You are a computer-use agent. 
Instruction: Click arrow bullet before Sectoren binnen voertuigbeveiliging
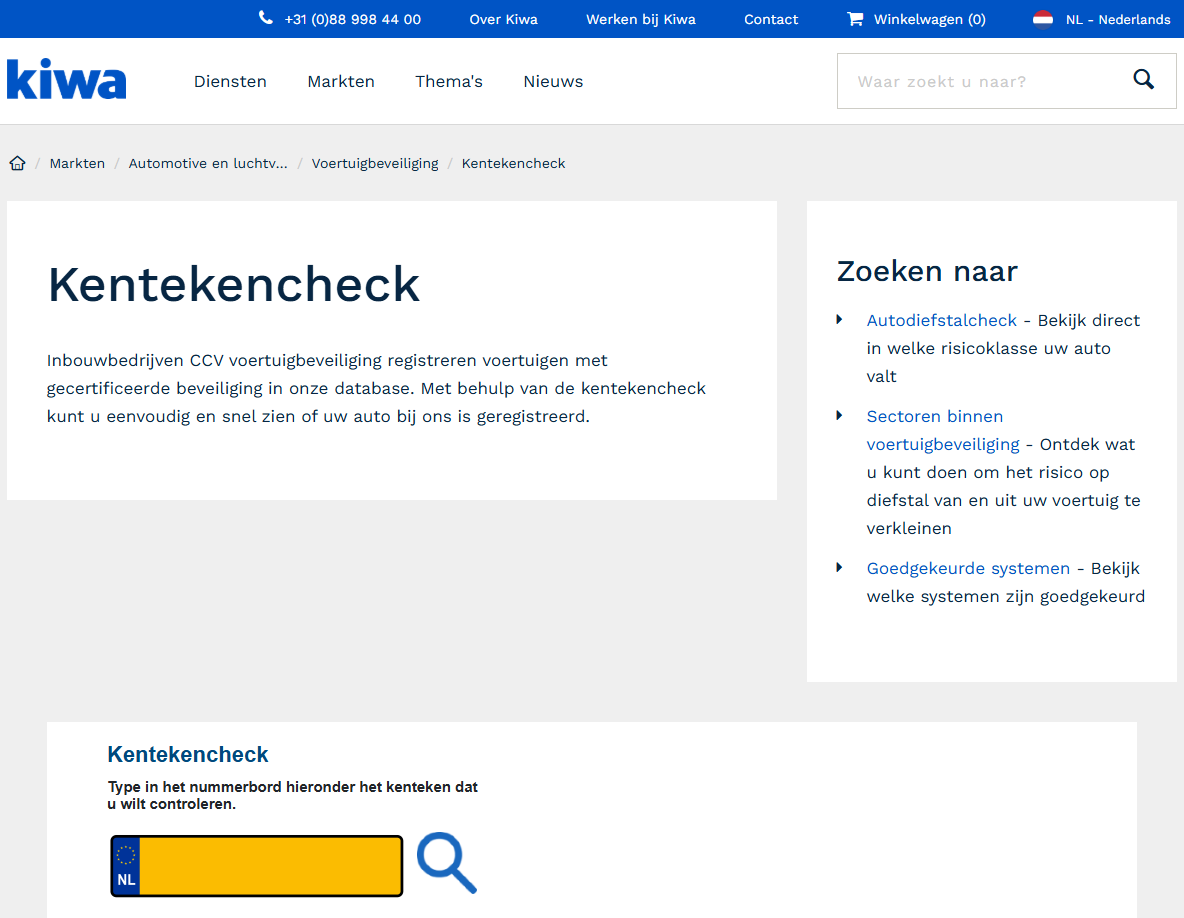tap(839, 415)
